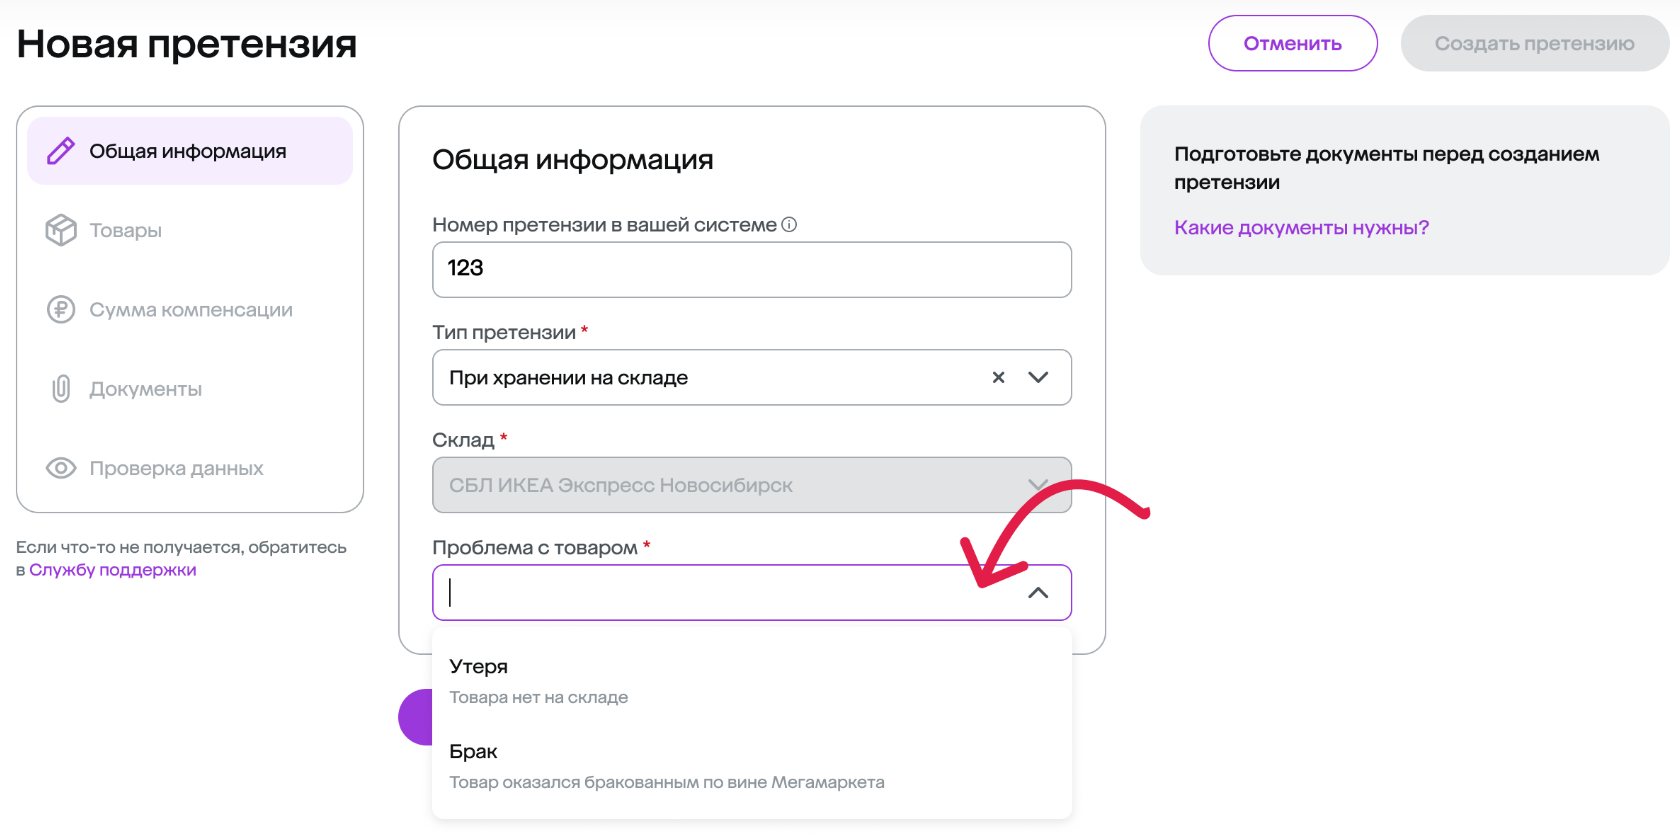This screenshot has width=1680, height=840.
Task: Click the box icon next to Товары
Action: click(x=61, y=230)
